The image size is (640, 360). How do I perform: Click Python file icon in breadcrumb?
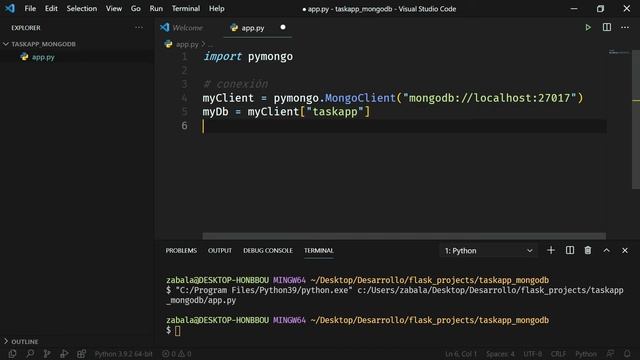[168, 44]
